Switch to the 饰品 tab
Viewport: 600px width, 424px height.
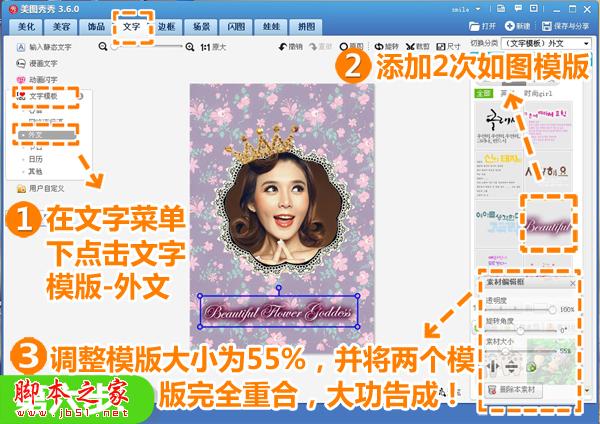click(x=96, y=27)
